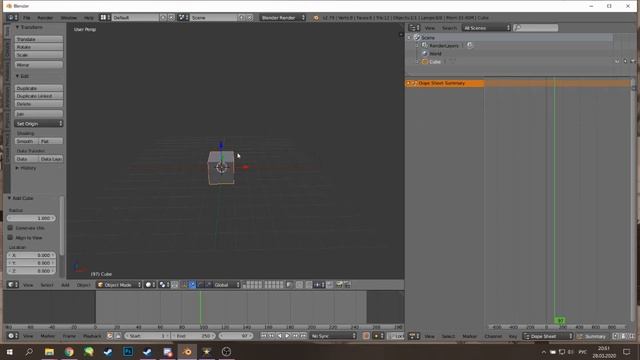Open the Timeline editor type selector
Viewport: 640px width, 360px height.
coord(13,336)
